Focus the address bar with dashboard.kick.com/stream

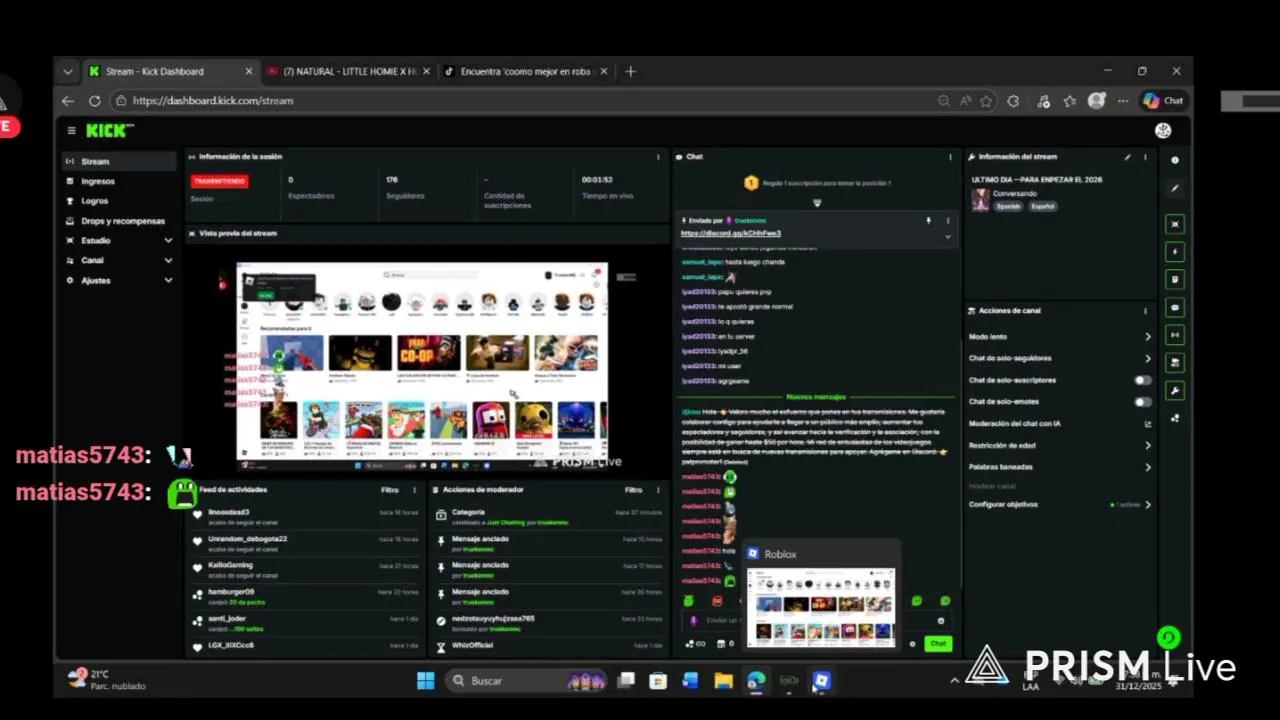click(520, 101)
